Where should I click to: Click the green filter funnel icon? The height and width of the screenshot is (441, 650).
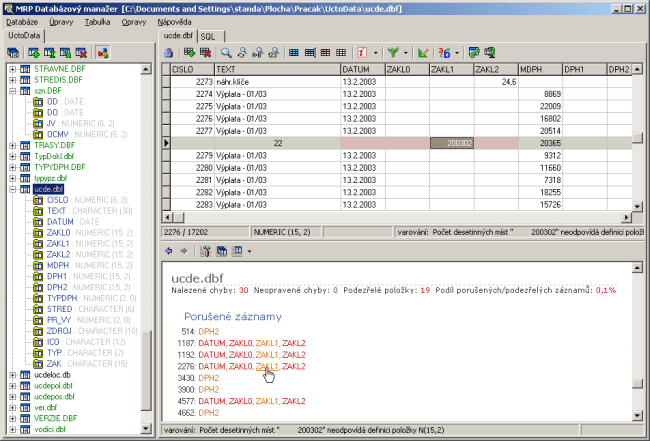click(x=395, y=51)
